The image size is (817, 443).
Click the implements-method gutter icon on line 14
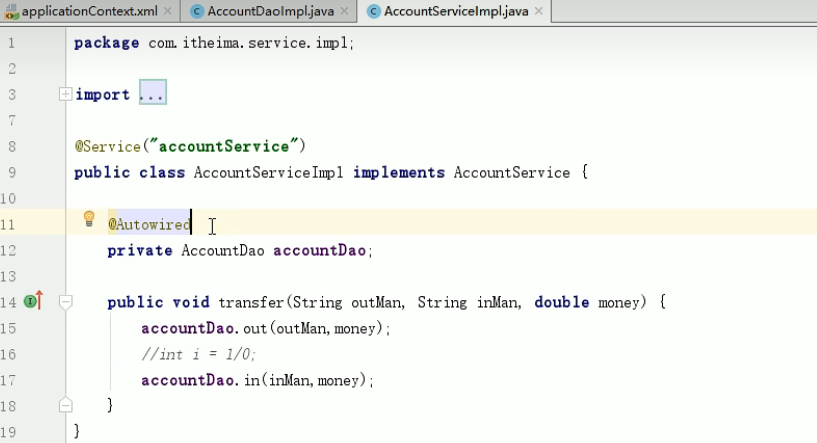pyautogui.click(x=33, y=301)
